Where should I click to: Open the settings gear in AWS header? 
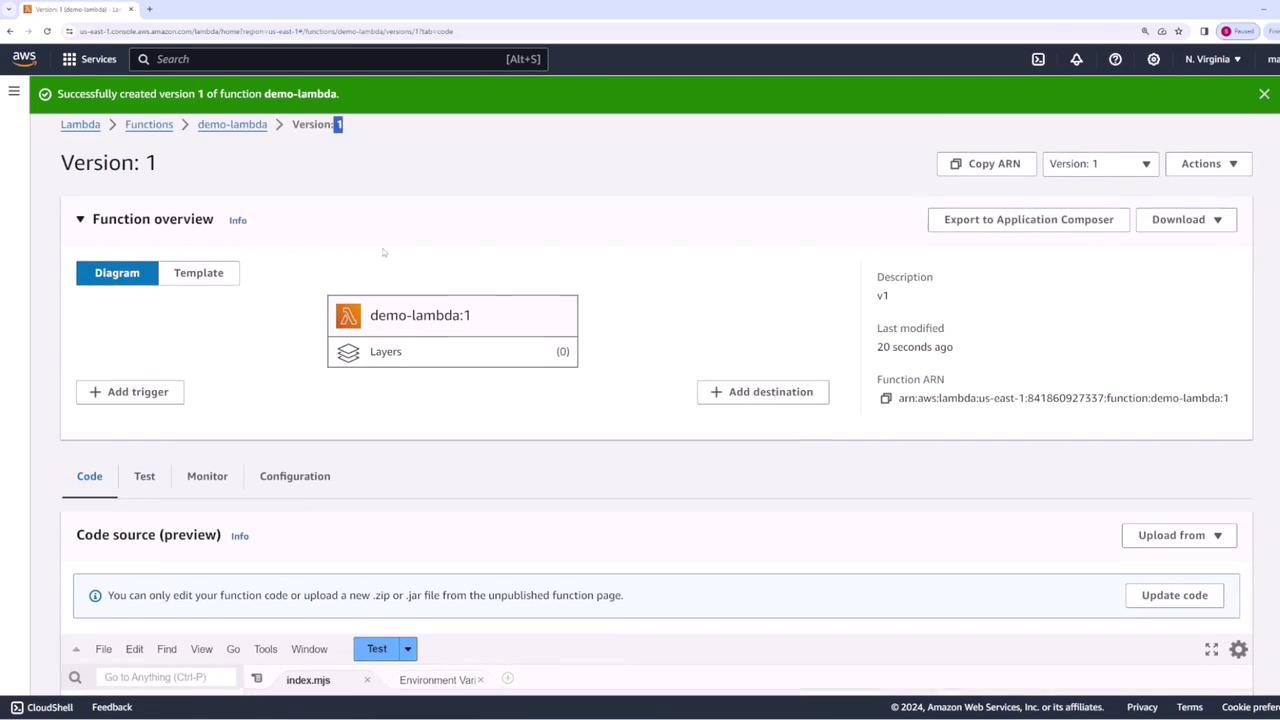coord(1153,59)
